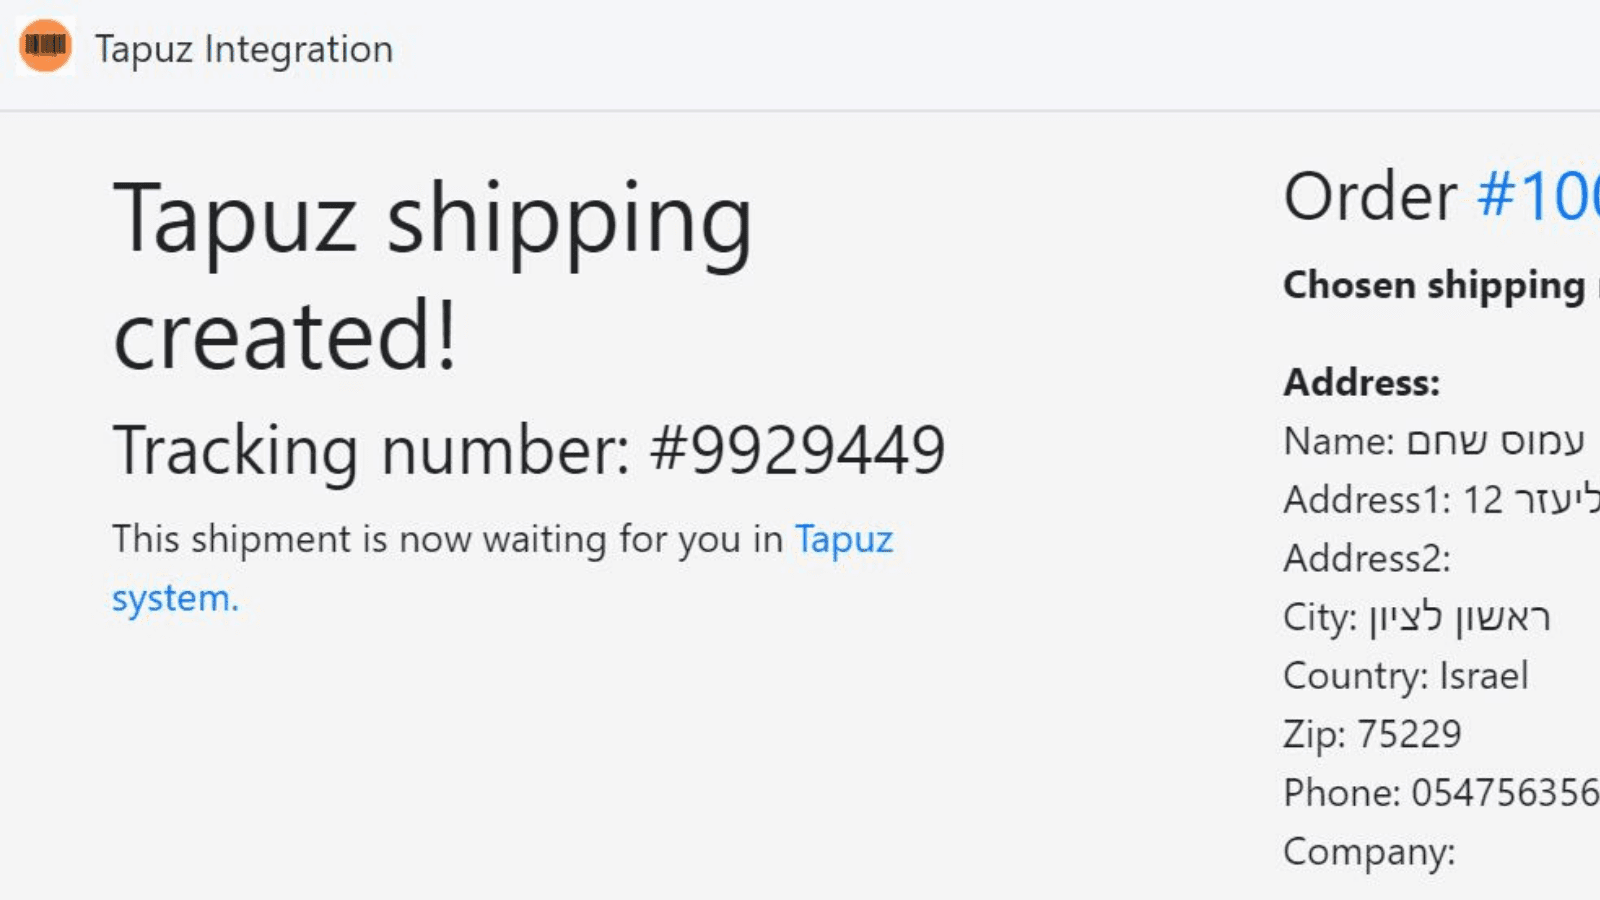Click the Tapuz Integration app title
The width and height of the screenshot is (1600, 900).
(x=244, y=49)
